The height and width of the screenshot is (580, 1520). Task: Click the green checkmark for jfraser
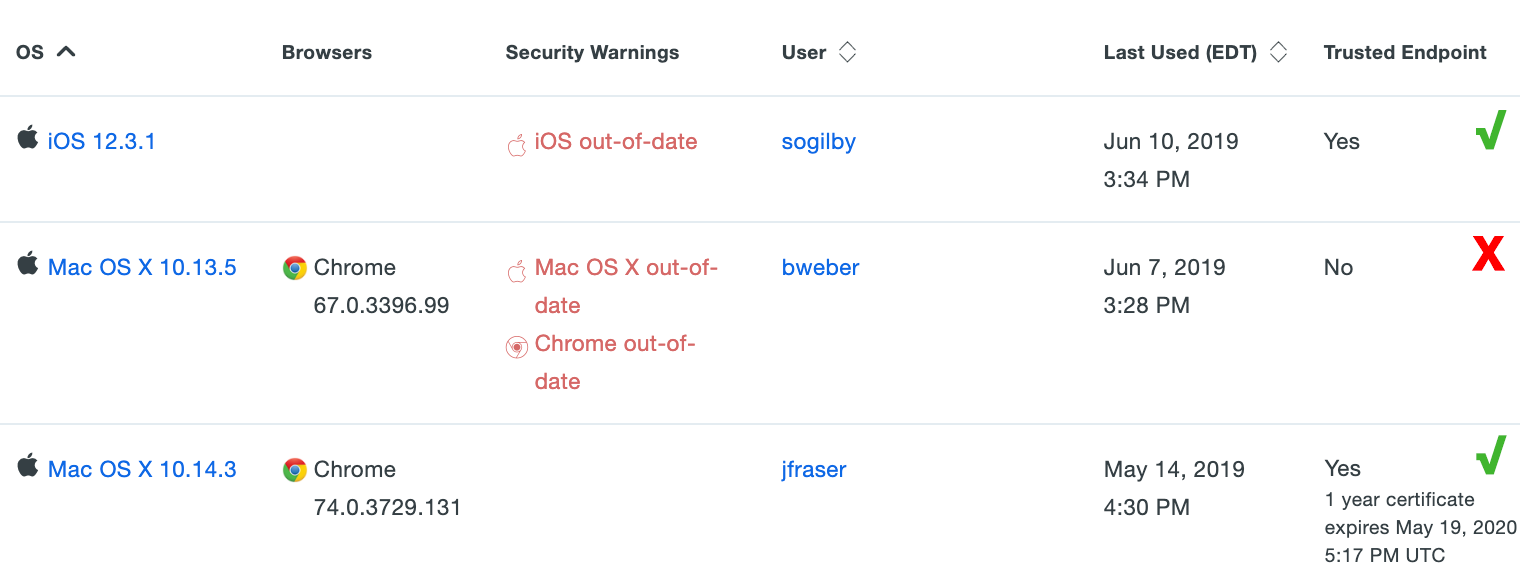click(x=1490, y=455)
